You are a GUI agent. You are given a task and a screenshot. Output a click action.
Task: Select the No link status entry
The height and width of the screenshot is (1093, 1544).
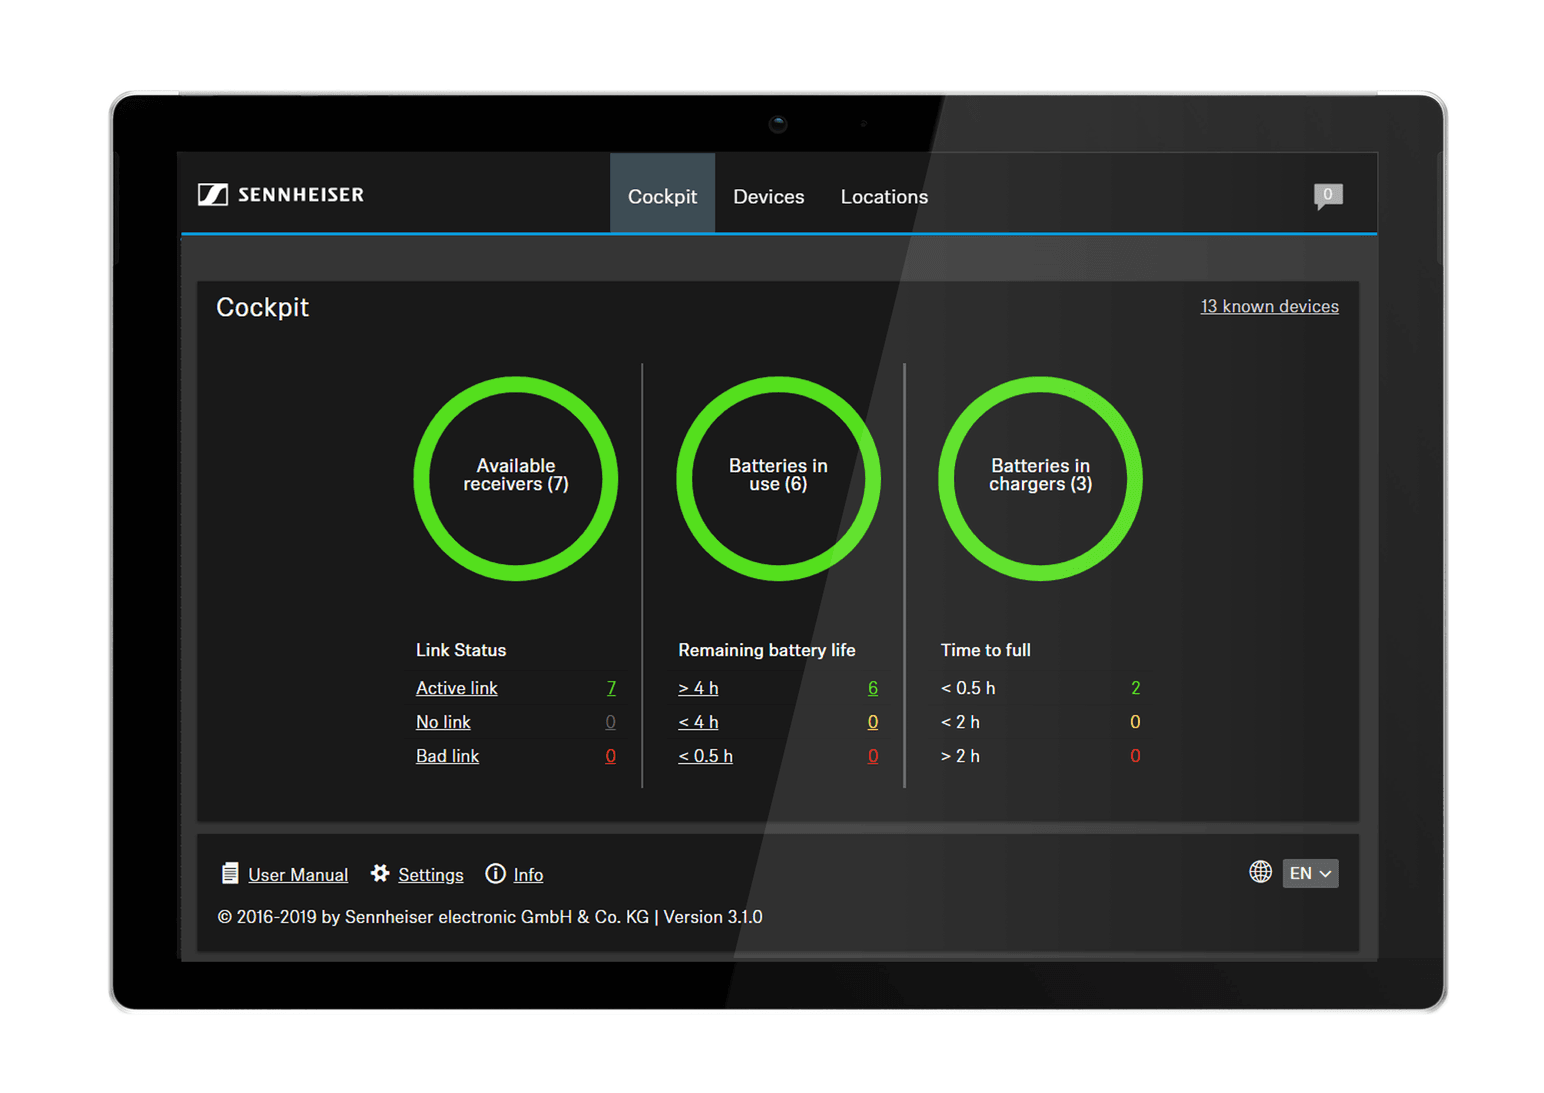pos(443,722)
